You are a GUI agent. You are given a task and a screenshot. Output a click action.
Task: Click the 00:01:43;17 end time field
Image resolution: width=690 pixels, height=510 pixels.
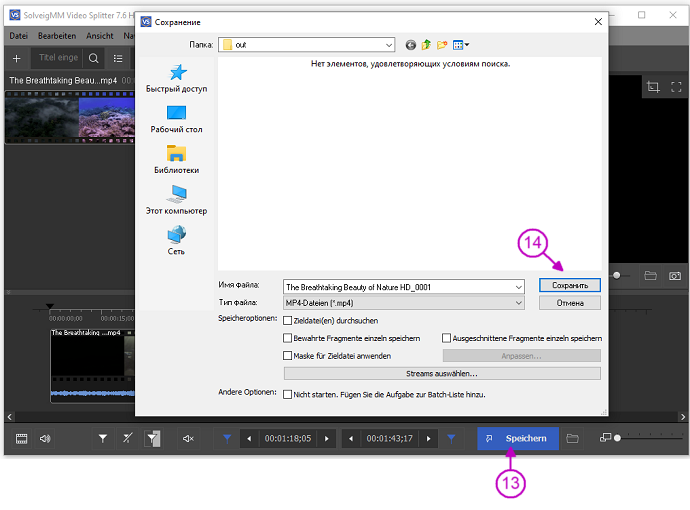pos(390,438)
